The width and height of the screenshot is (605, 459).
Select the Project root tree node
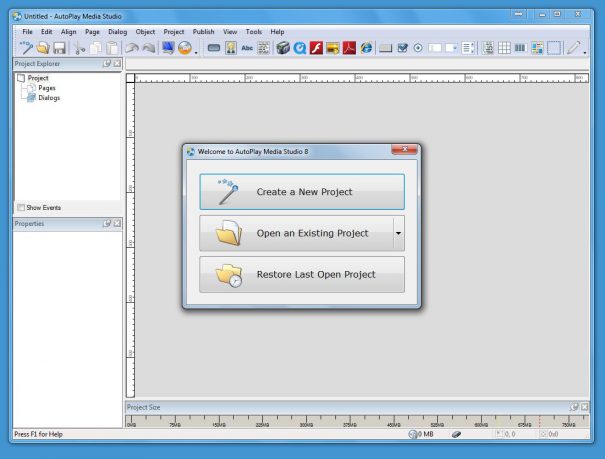coord(38,78)
